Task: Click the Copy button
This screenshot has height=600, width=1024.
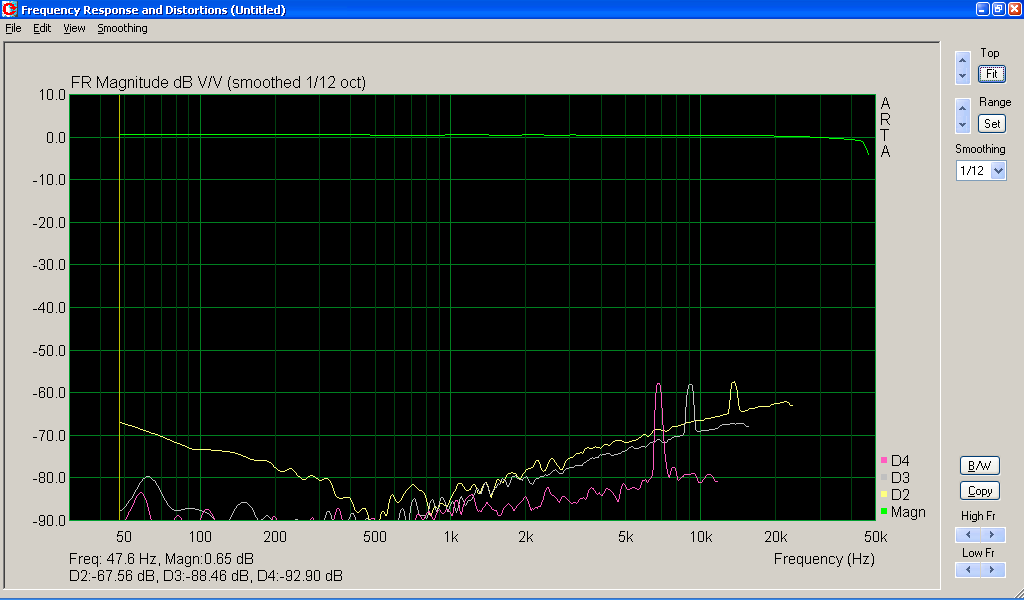Action: point(980,490)
